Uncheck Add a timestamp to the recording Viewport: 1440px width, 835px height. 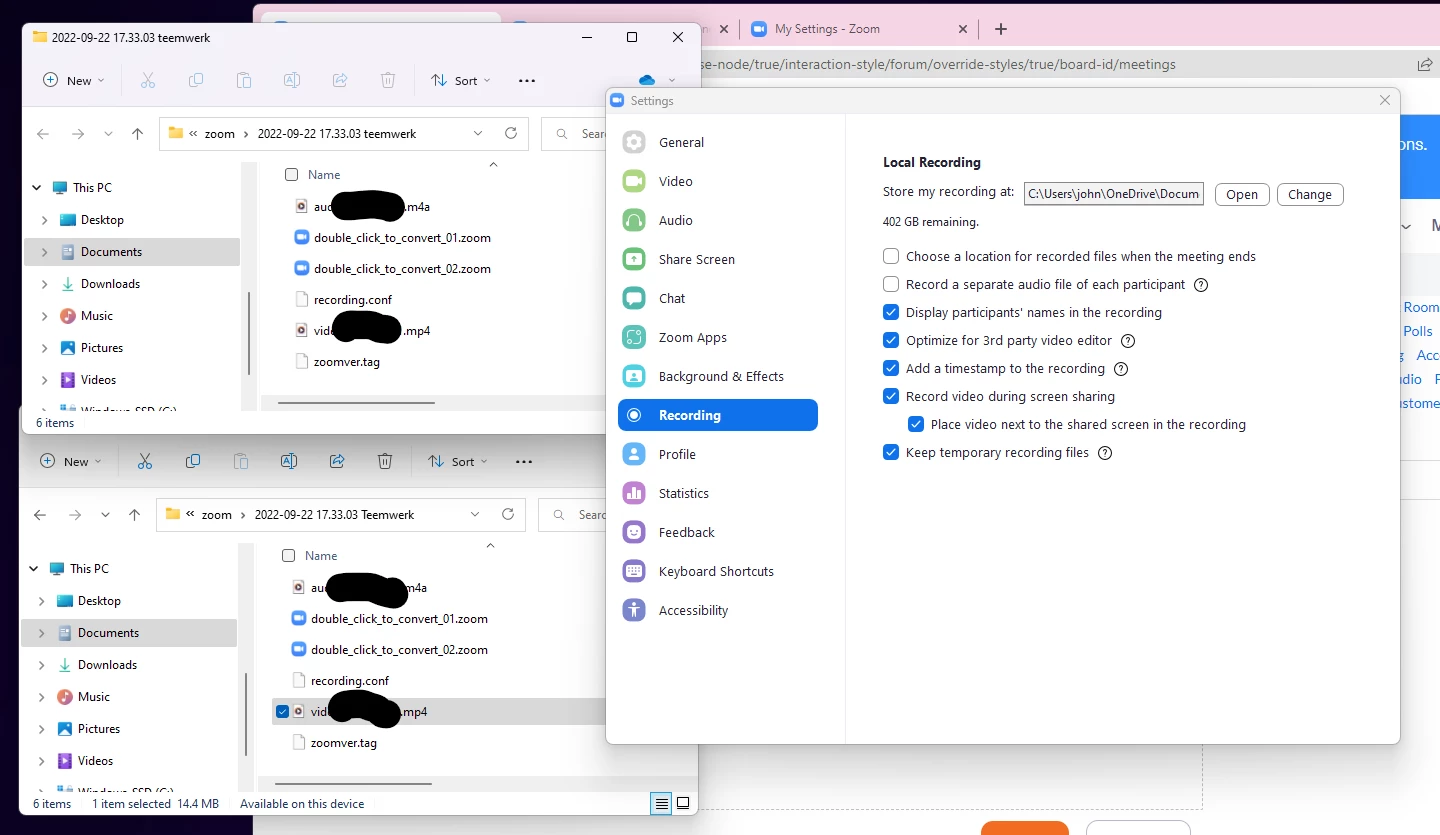pyautogui.click(x=891, y=368)
